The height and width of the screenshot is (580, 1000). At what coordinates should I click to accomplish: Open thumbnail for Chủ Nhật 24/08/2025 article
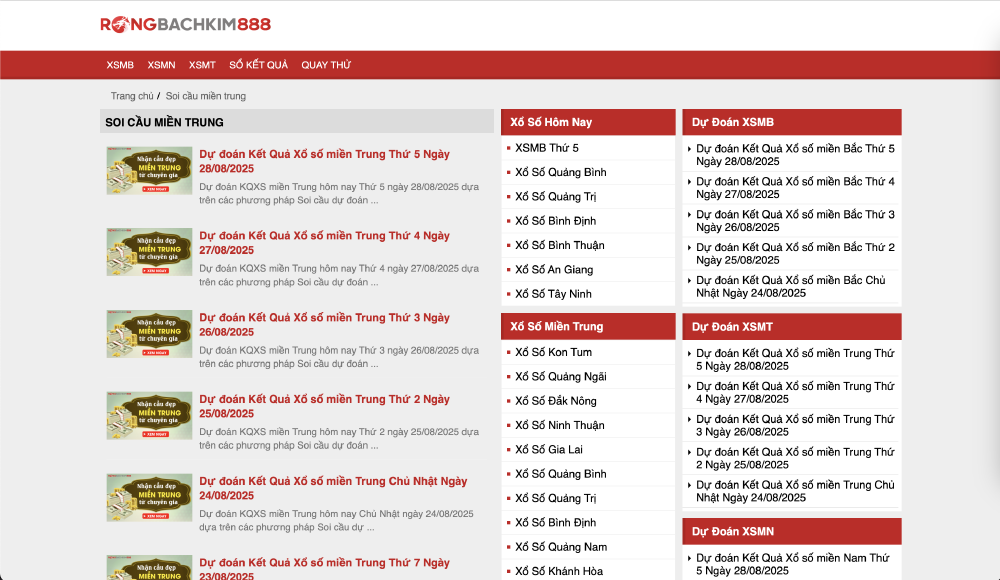pos(149,497)
